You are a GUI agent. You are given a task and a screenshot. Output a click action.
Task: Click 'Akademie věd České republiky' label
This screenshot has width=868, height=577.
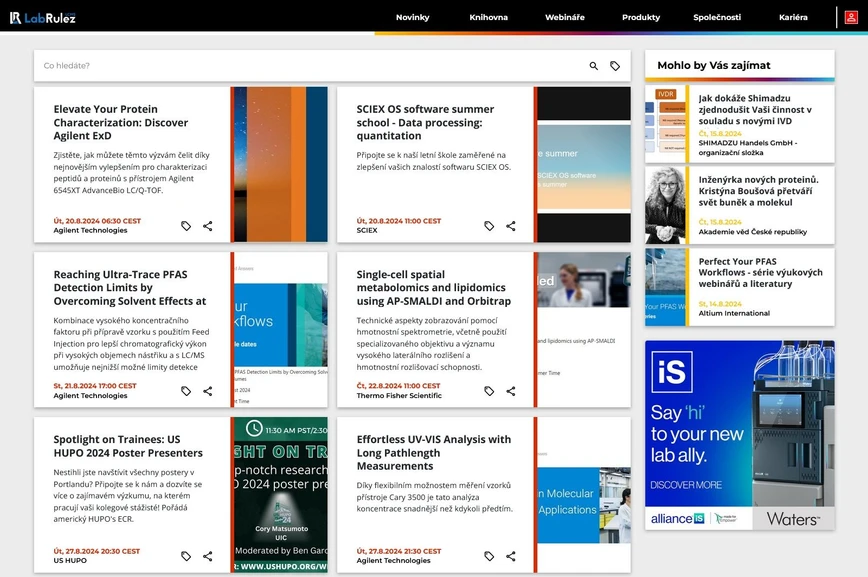[753, 231]
